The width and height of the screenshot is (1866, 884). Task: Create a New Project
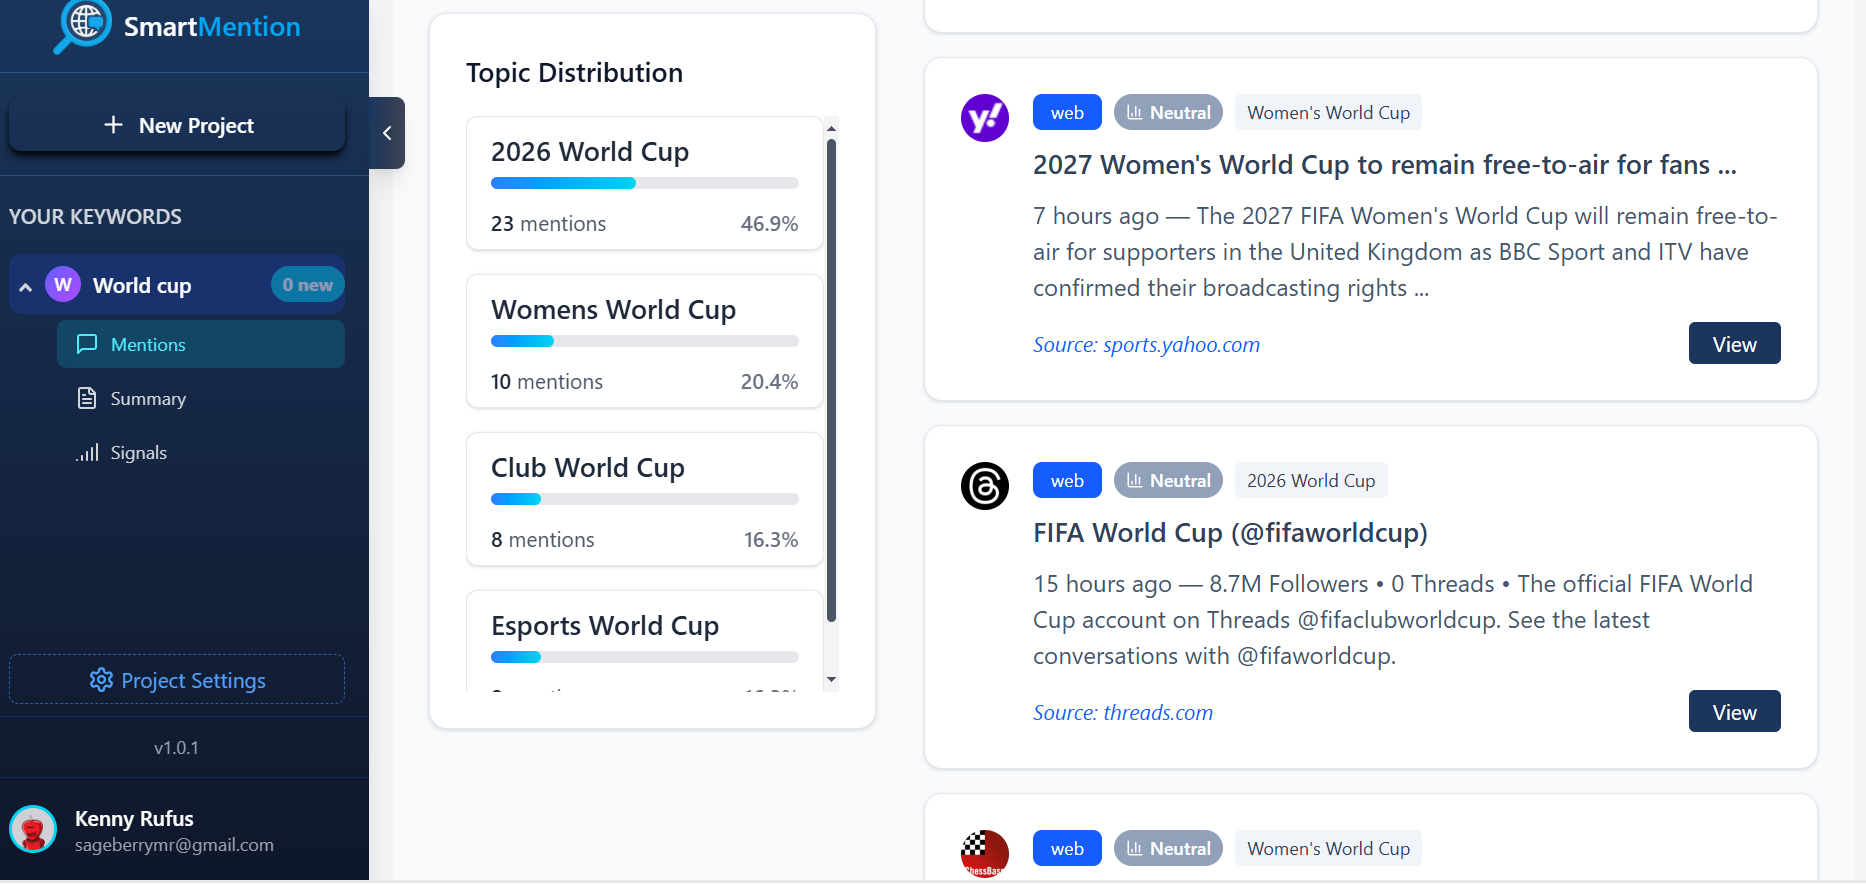(x=177, y=125)
